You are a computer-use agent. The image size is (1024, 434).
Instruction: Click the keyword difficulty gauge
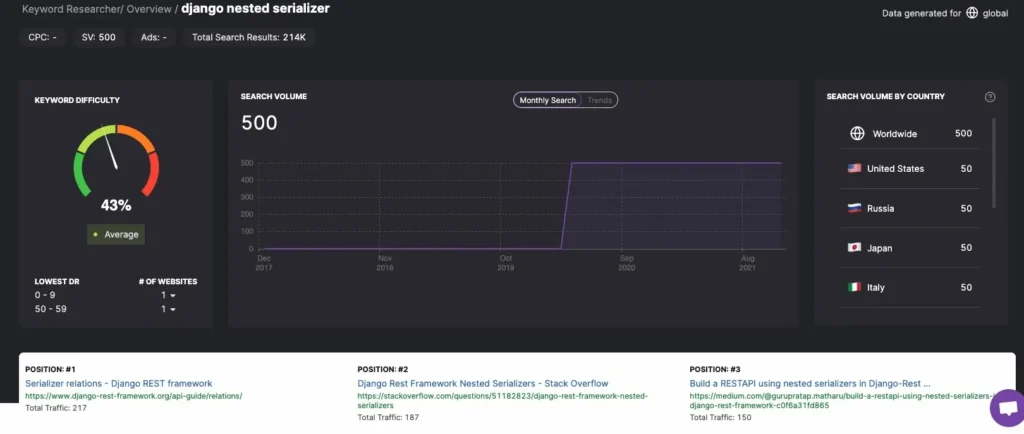pos(116,160)
